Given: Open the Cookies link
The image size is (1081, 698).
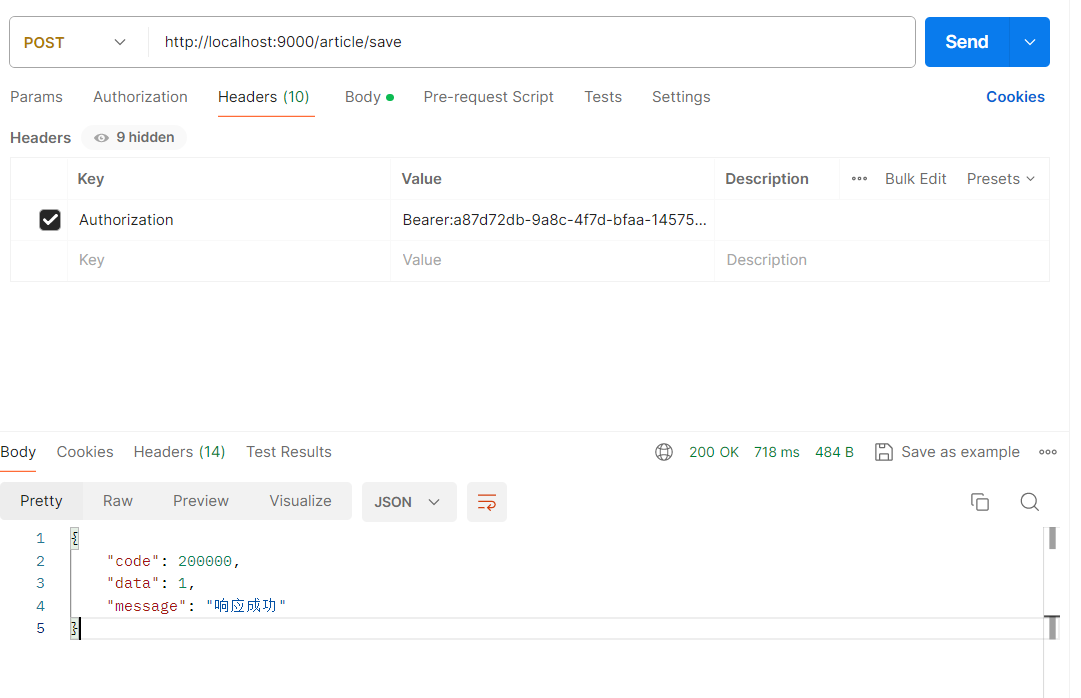Looking at the screenshot, I should pos(1015,97).
